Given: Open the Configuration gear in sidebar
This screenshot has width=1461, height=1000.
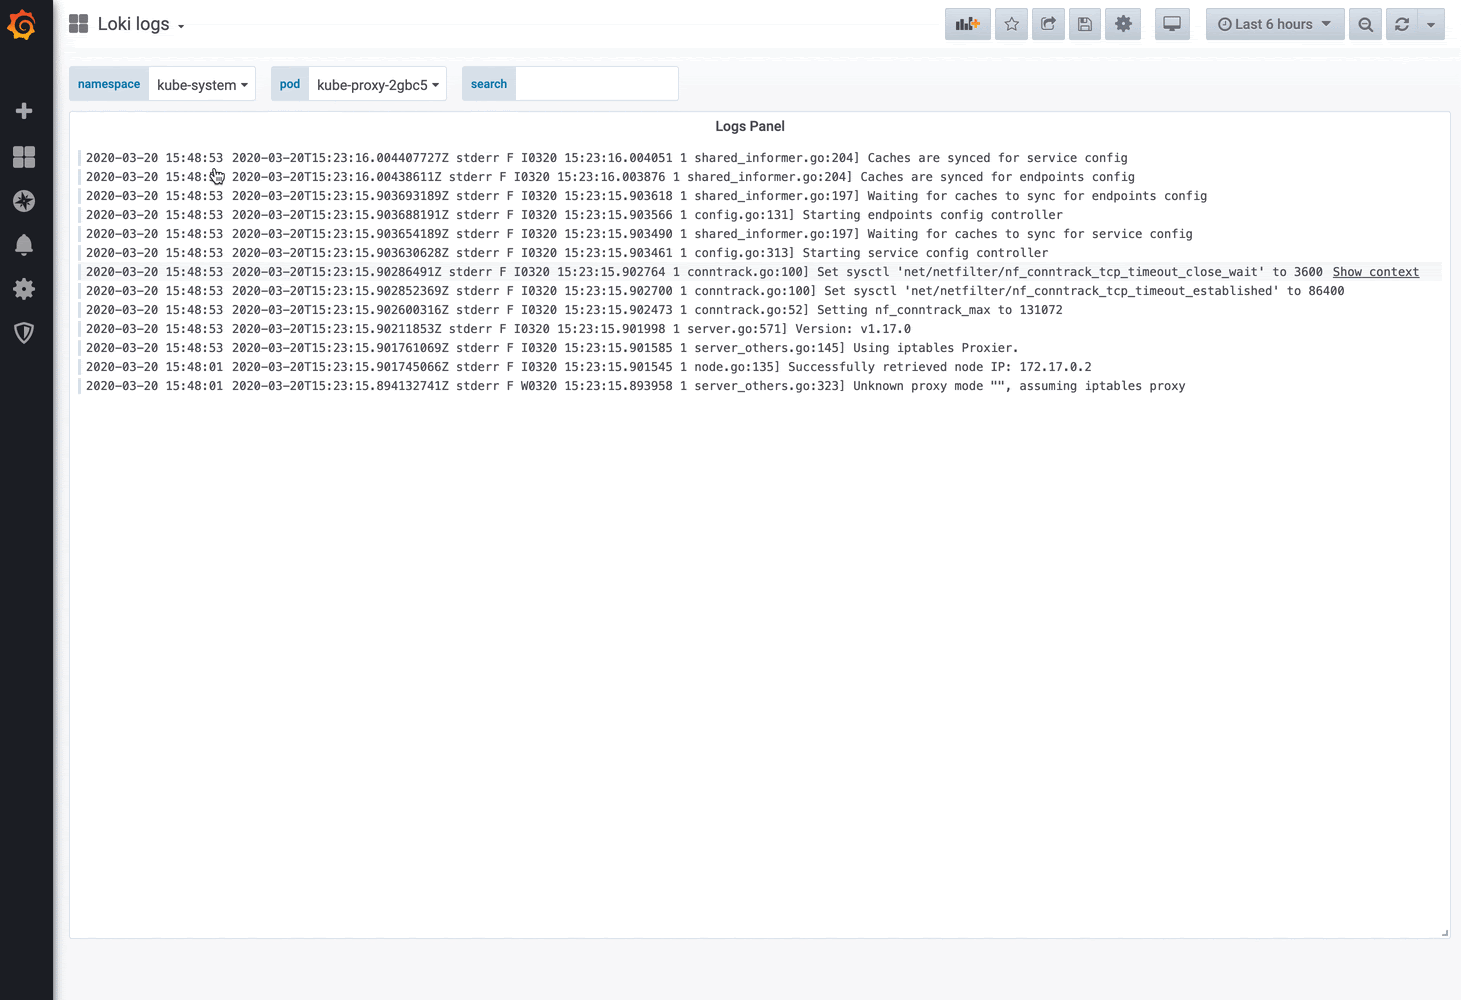Looking at the screenshot, I should (24, 289).
